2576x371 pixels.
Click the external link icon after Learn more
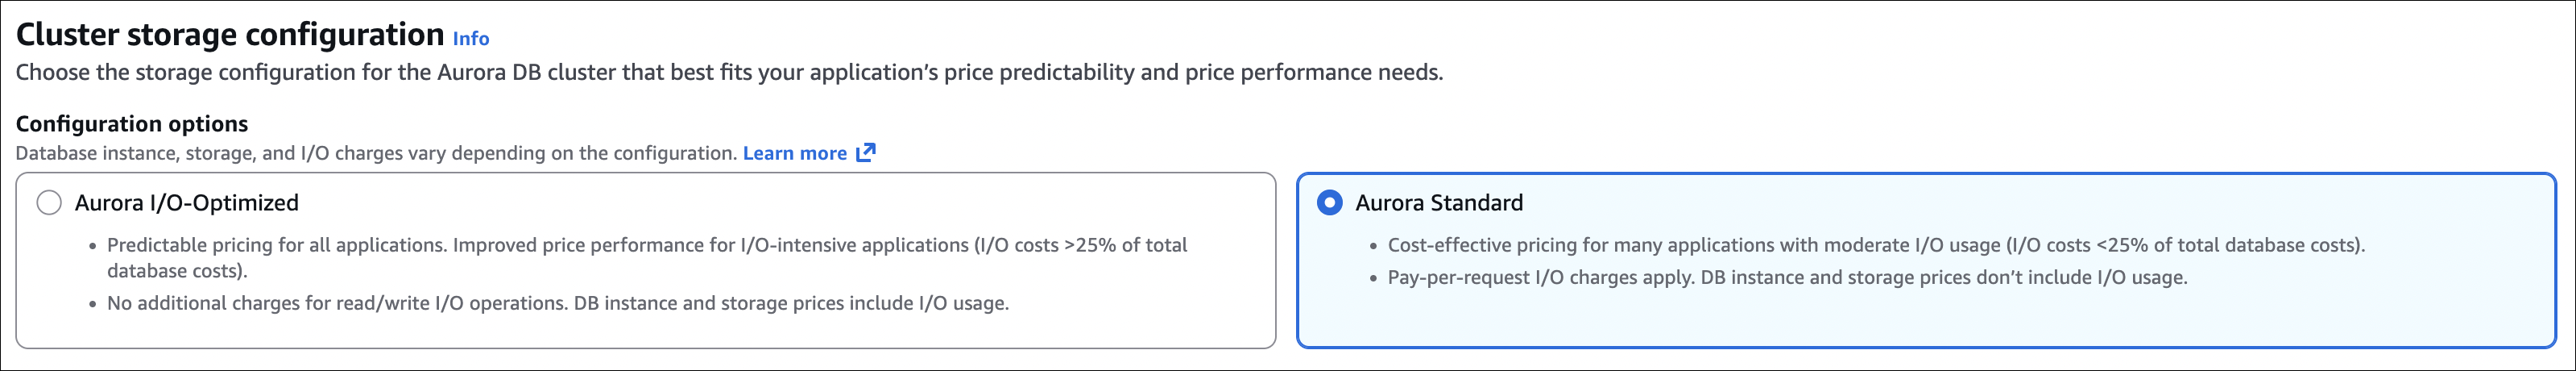pos(866,153)
